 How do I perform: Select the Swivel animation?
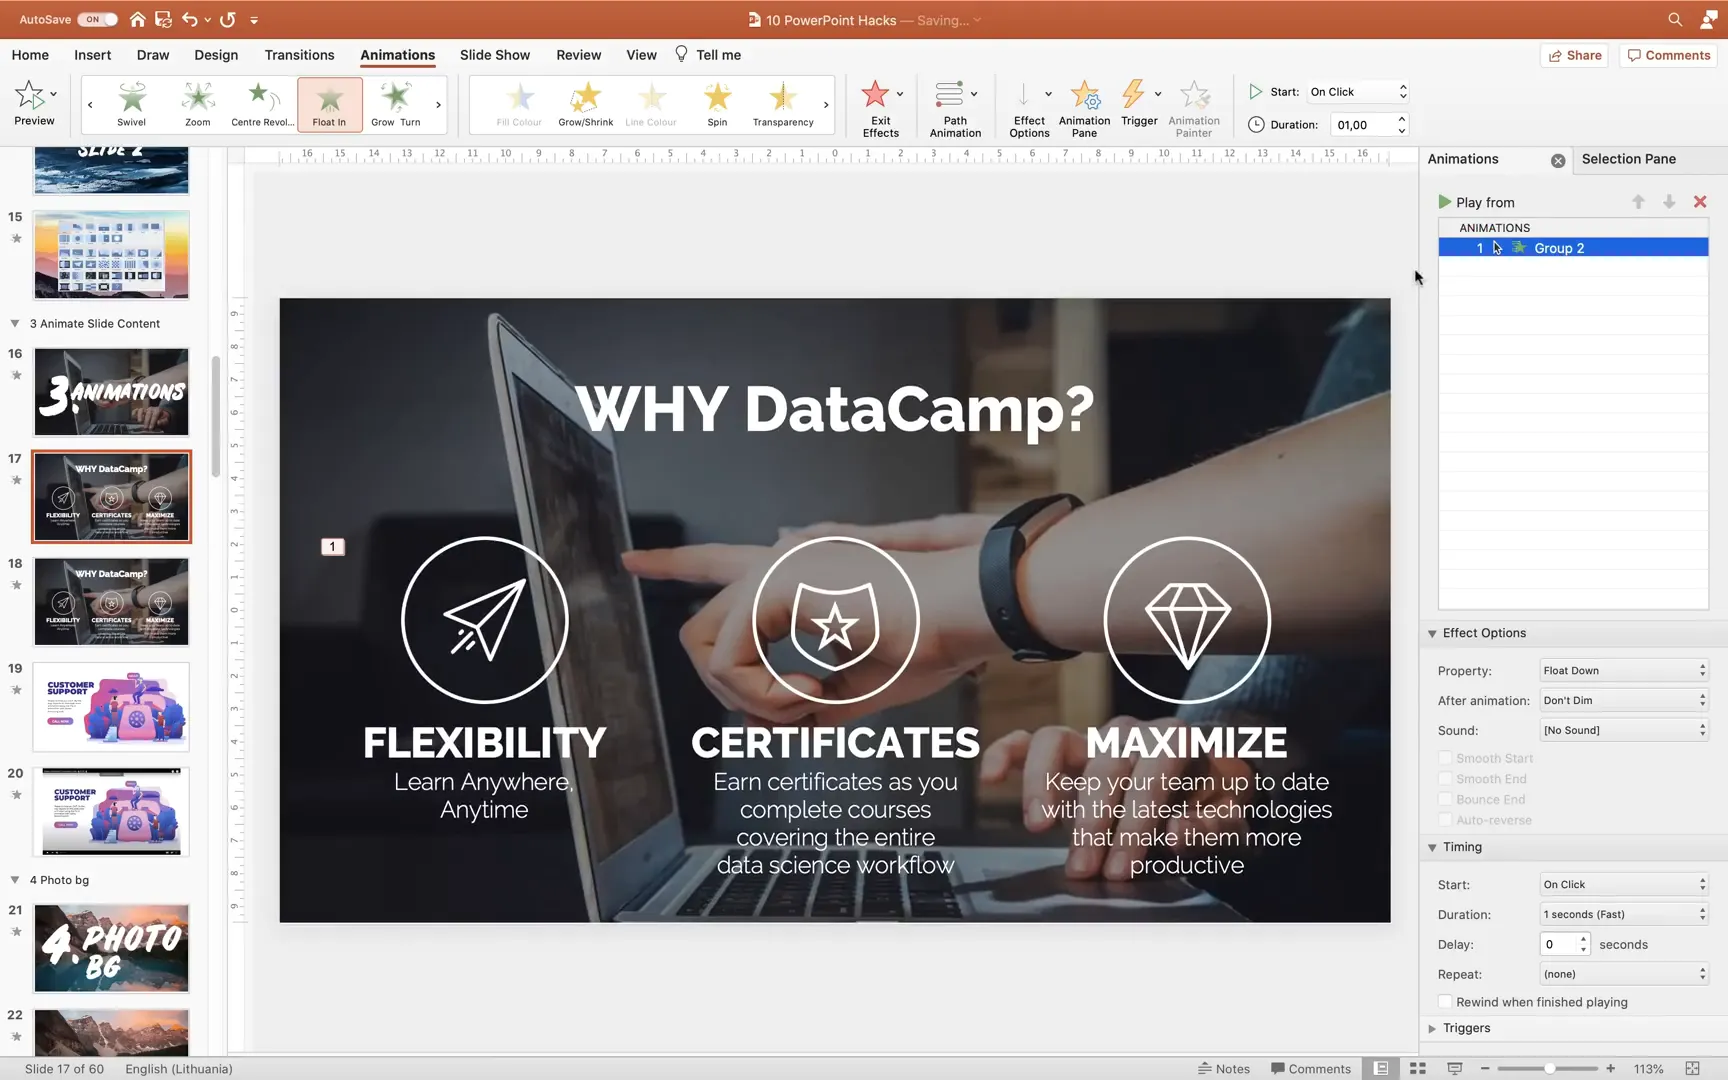(131, 104)
